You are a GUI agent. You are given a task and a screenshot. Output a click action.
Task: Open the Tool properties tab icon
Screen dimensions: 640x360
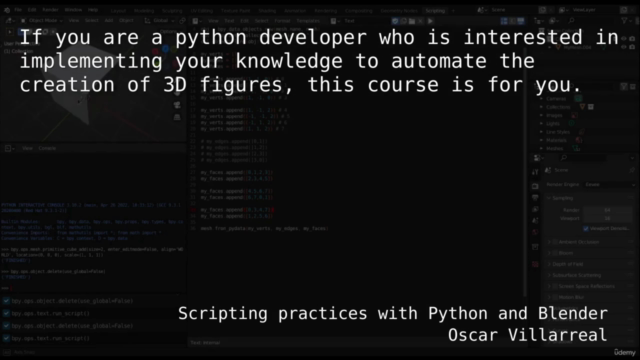pos(535,172)
